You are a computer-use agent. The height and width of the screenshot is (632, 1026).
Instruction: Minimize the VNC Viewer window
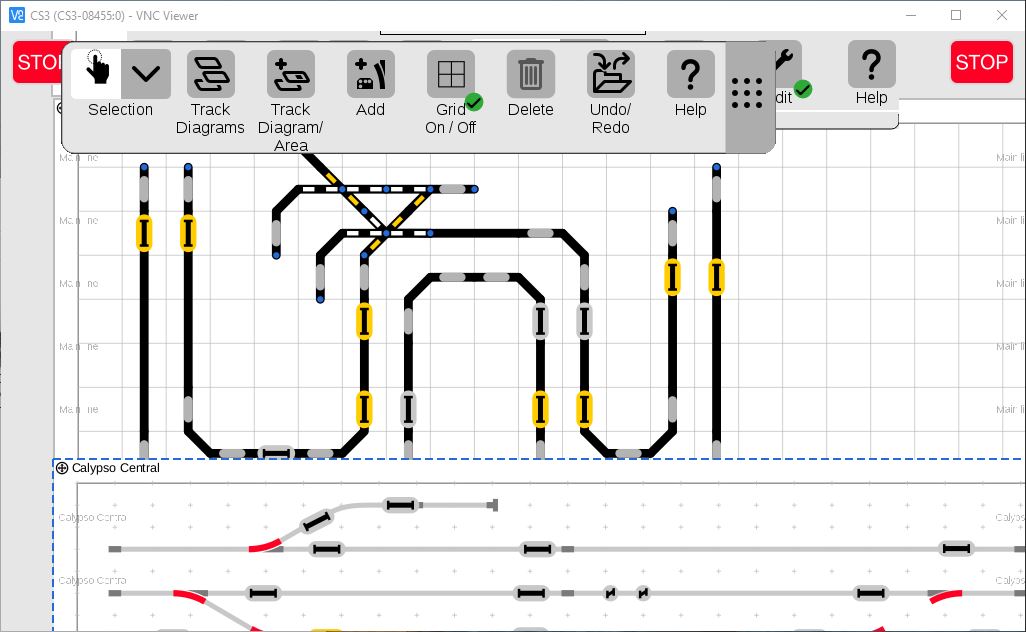pos(911,15)
